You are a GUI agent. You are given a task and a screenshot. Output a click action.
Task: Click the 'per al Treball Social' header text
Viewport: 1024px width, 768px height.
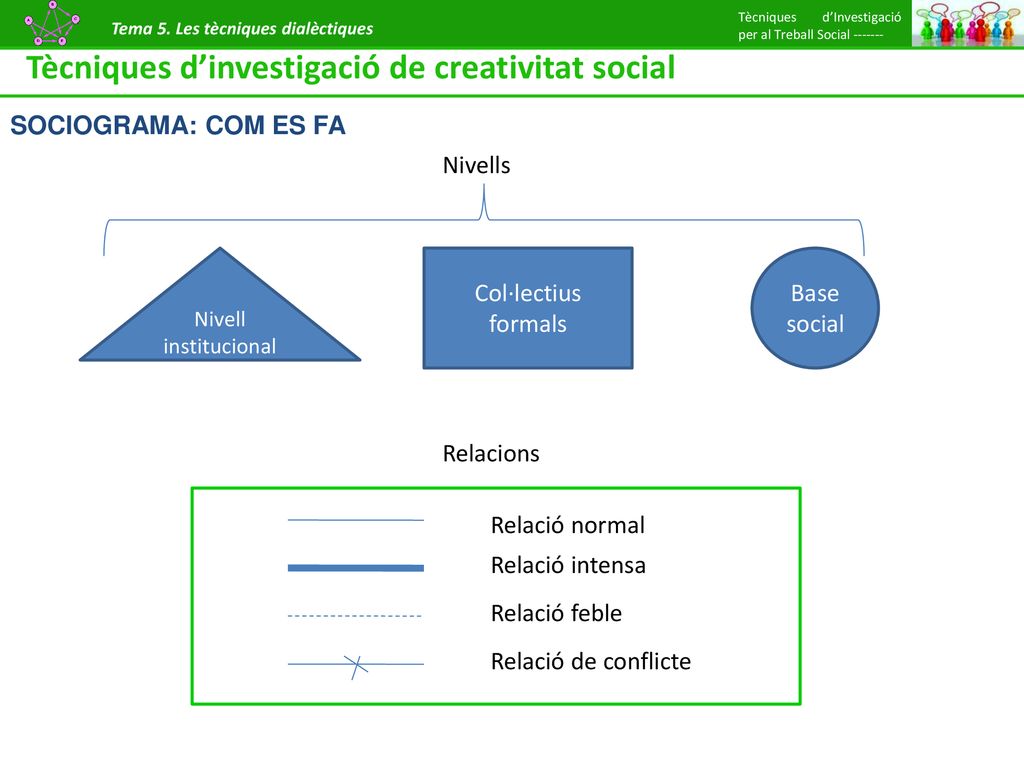pos(794,35)
